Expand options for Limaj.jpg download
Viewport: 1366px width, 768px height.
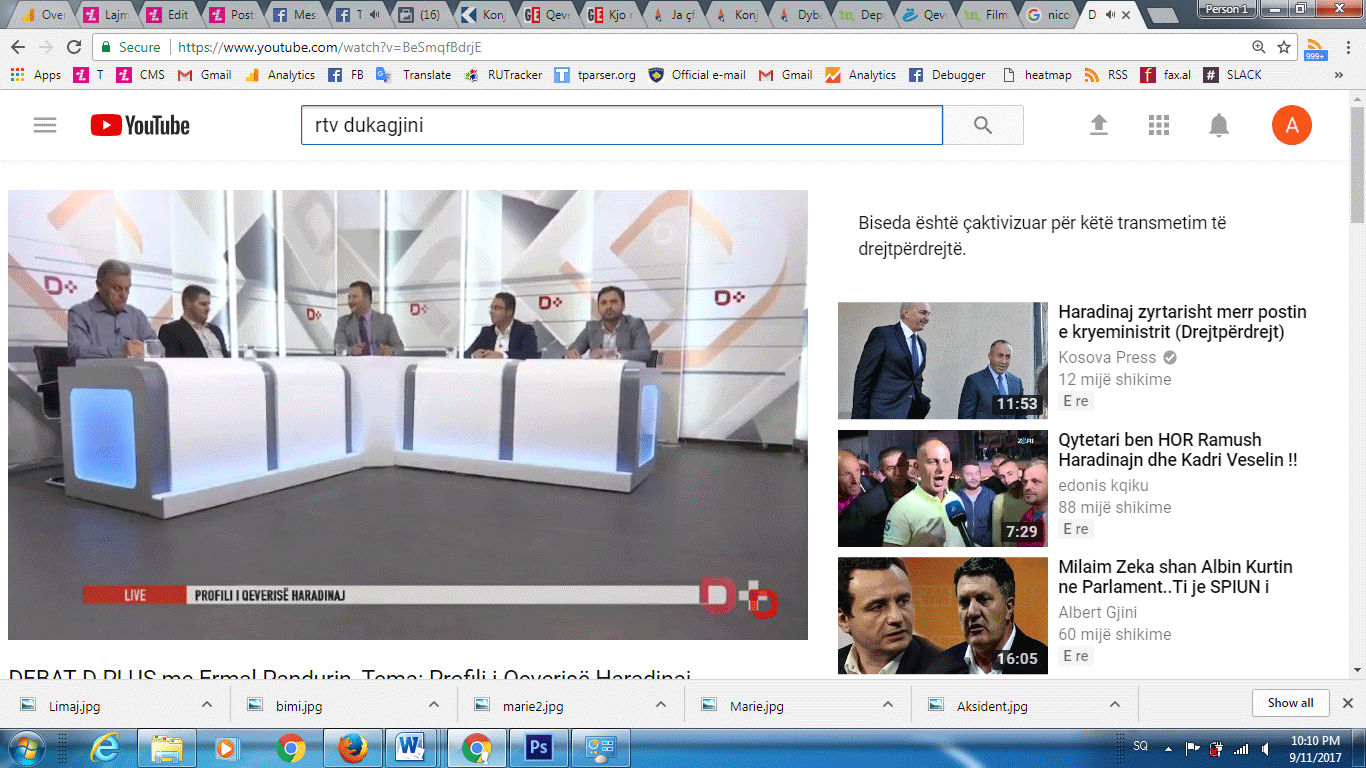(207, 704)
